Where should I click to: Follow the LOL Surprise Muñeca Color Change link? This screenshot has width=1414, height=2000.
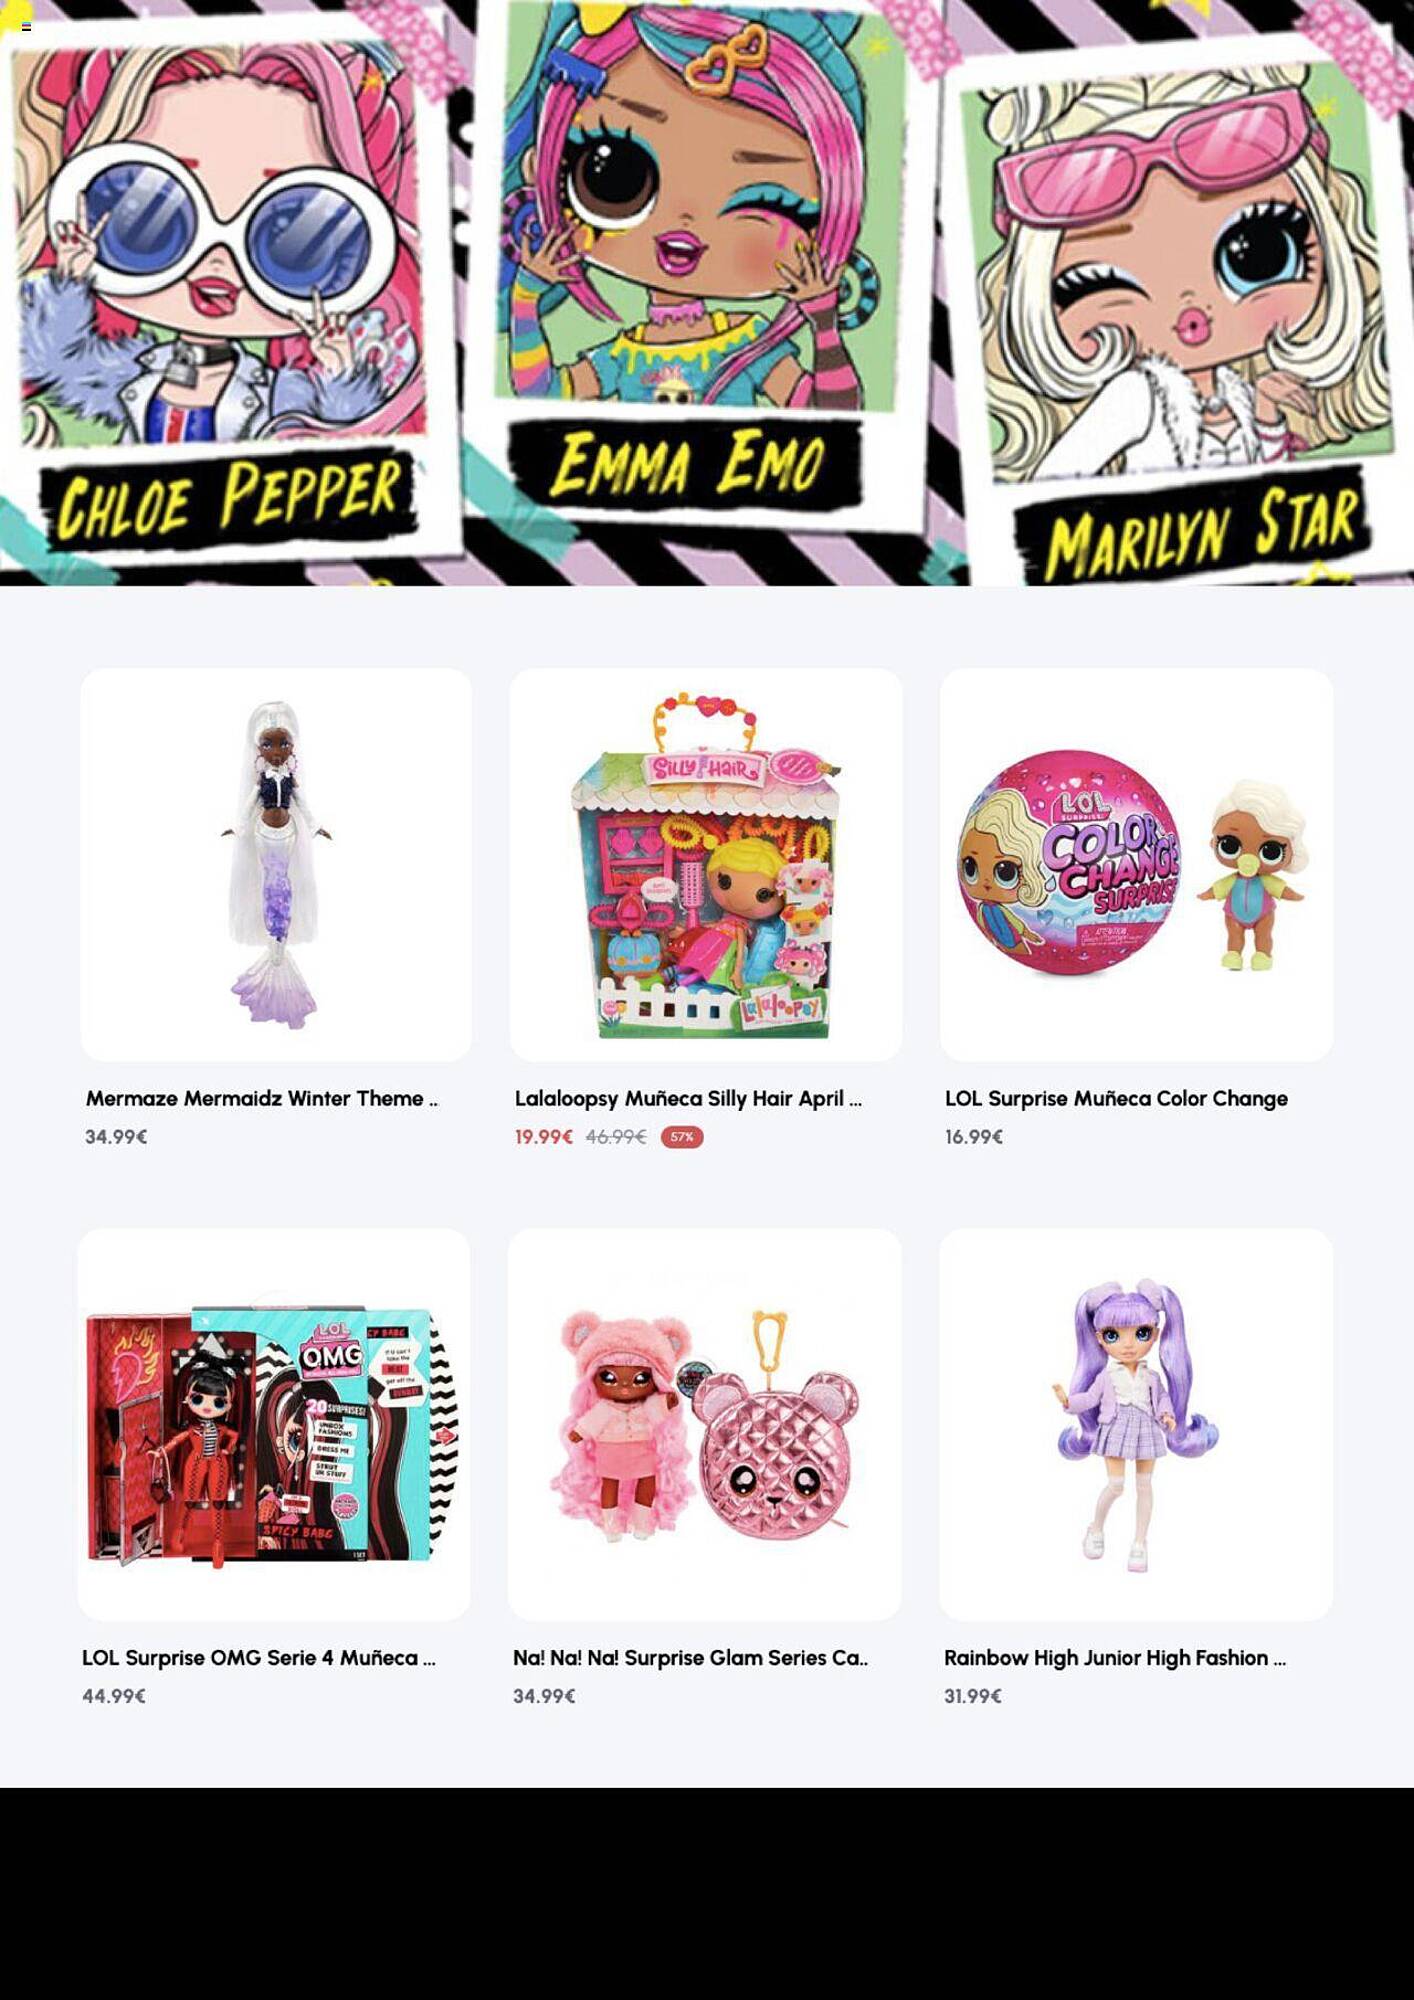(x=1116, y=1098)
